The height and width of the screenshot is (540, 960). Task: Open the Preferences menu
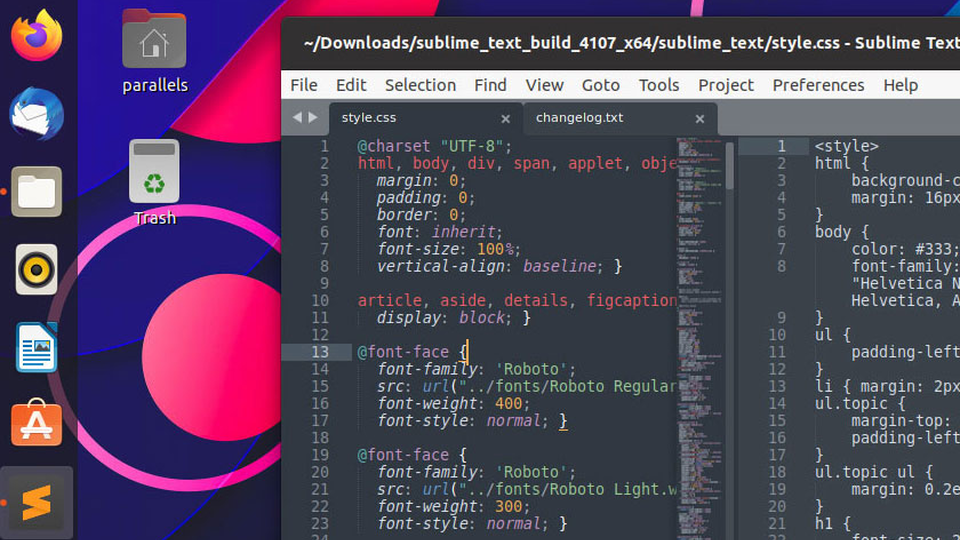[x=818, y=85]
